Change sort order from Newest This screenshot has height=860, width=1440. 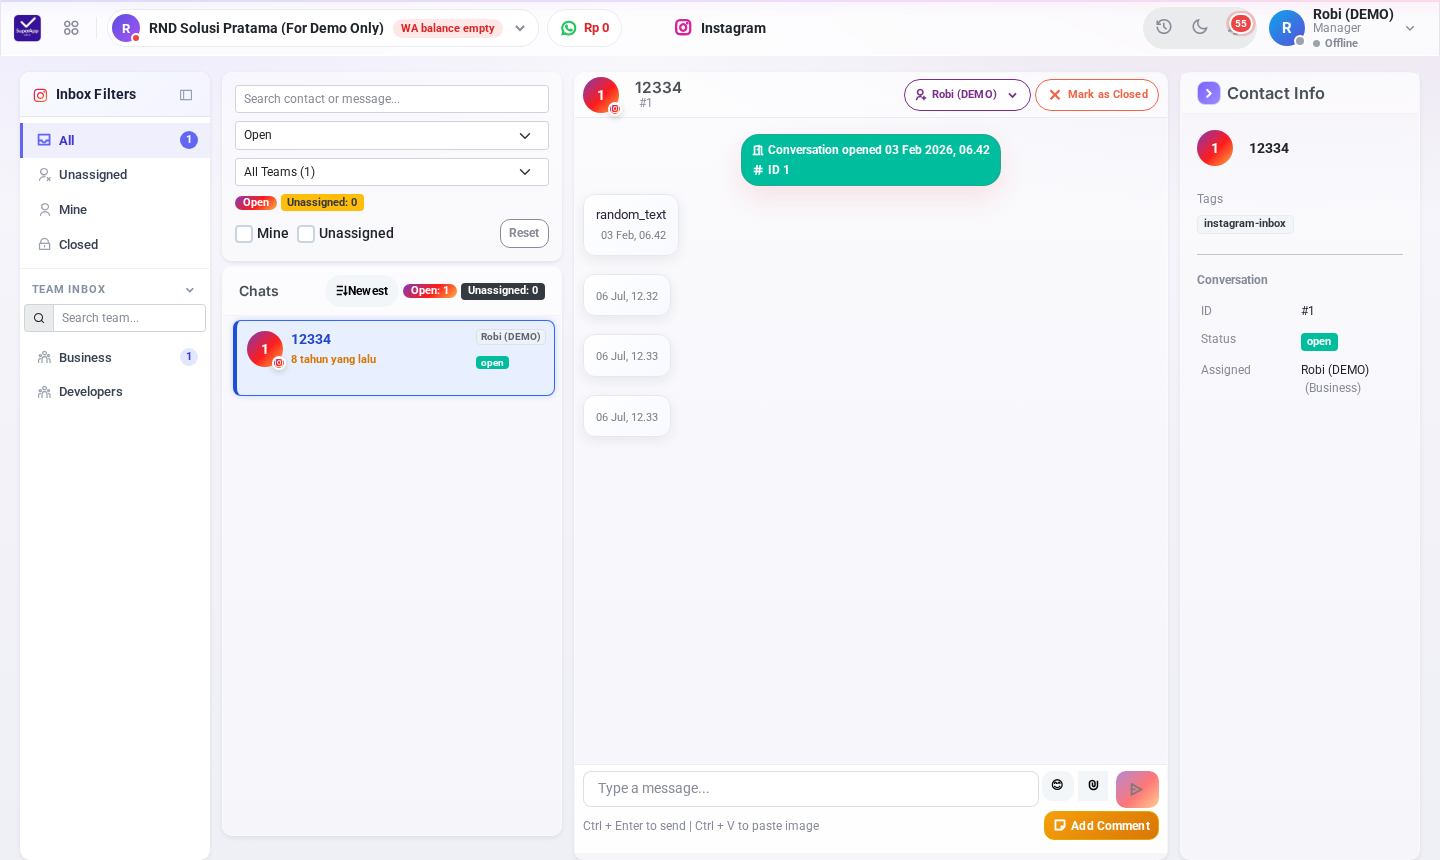pyautogui.click(x=362, y=291)
